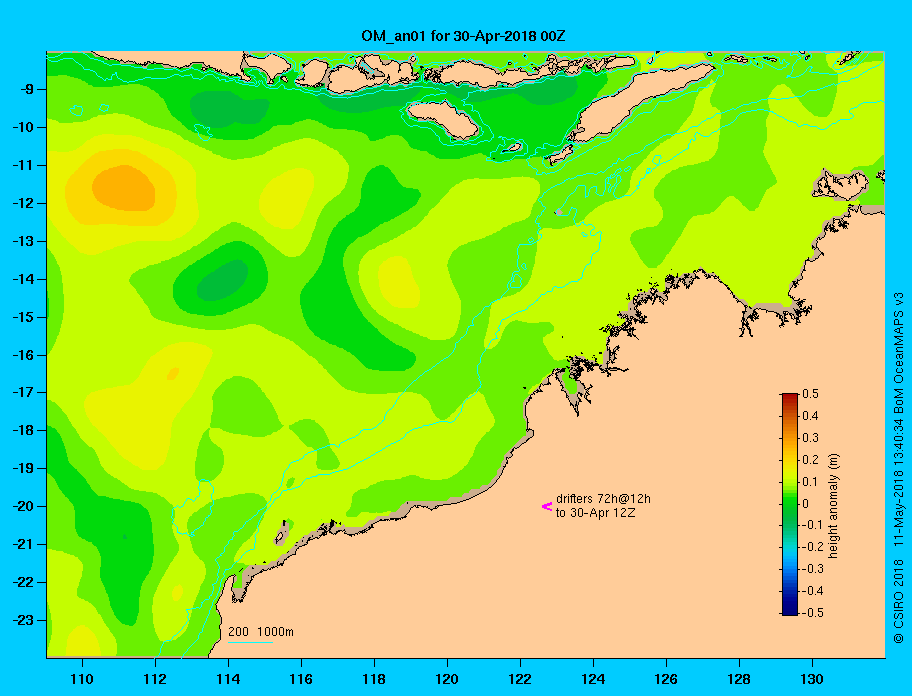Viewport: 912px width, 696px height.
Task: Click the colorbar value '-0.1'
Action: [812, 525]
